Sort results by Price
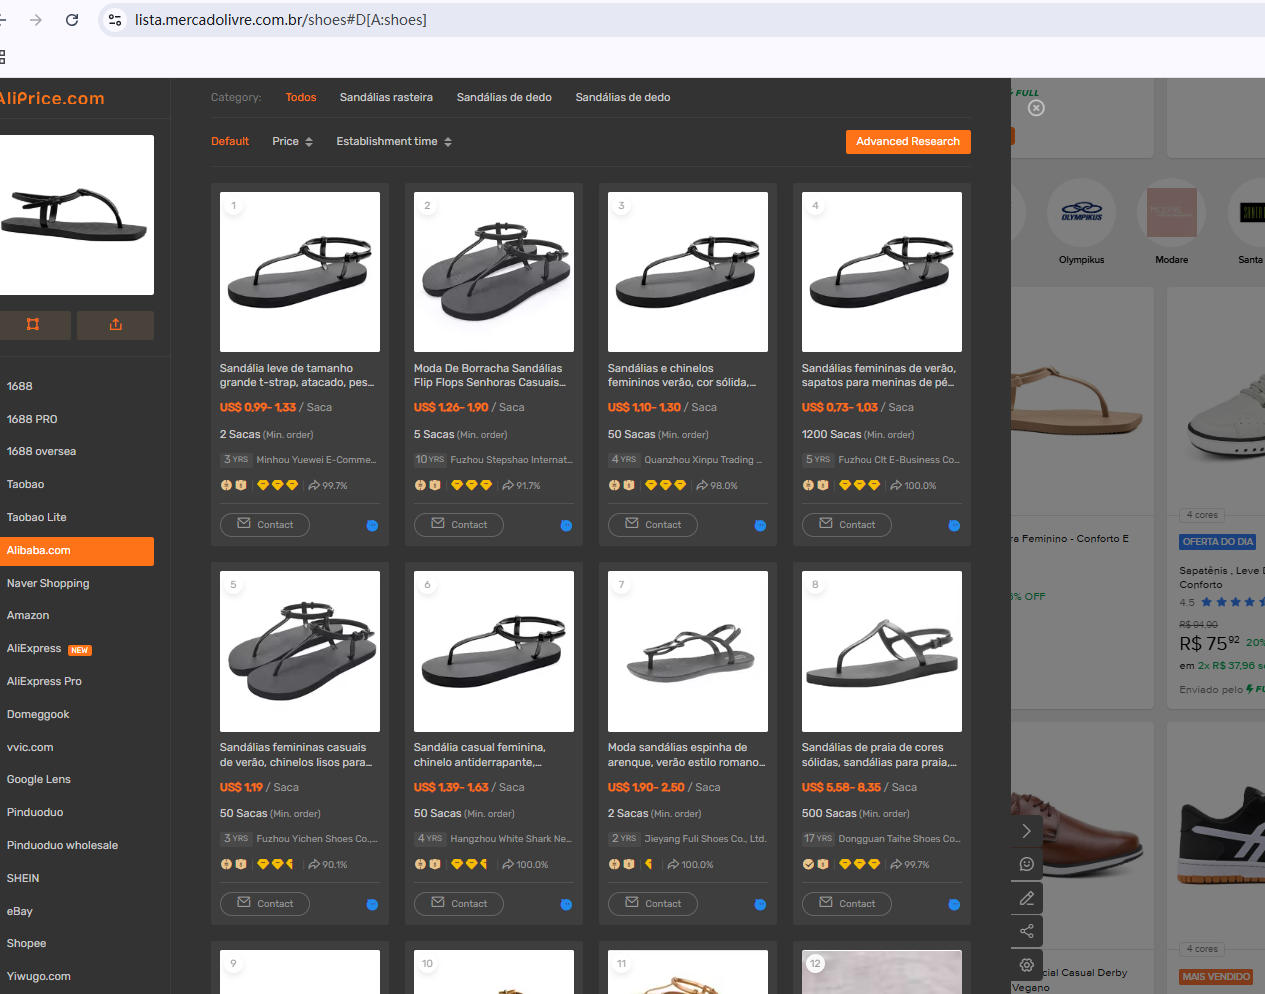Screen dimensions: 1265x994 pyautogui.click(x=293, y=141)
